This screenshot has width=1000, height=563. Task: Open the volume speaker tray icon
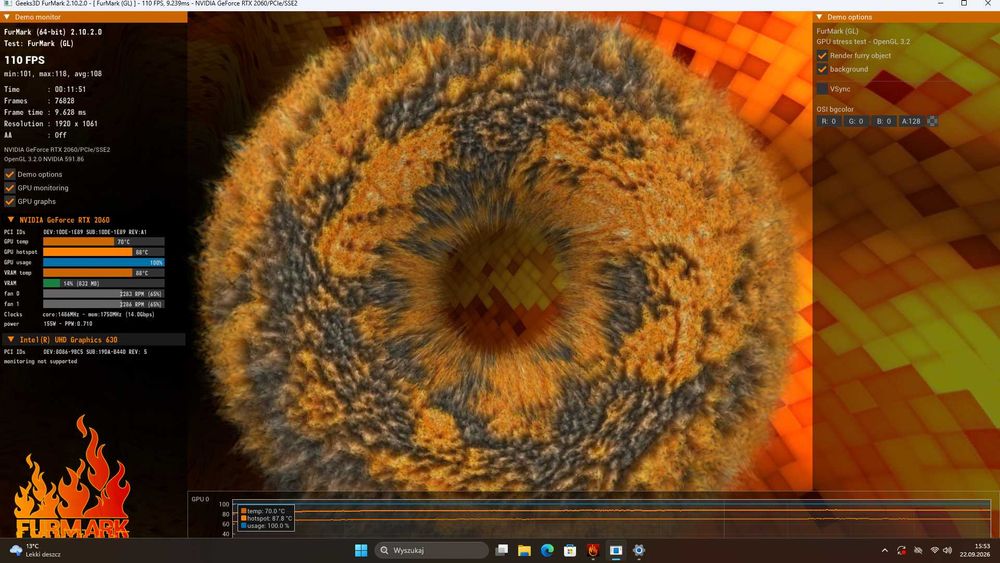click(x=948, y=550)
